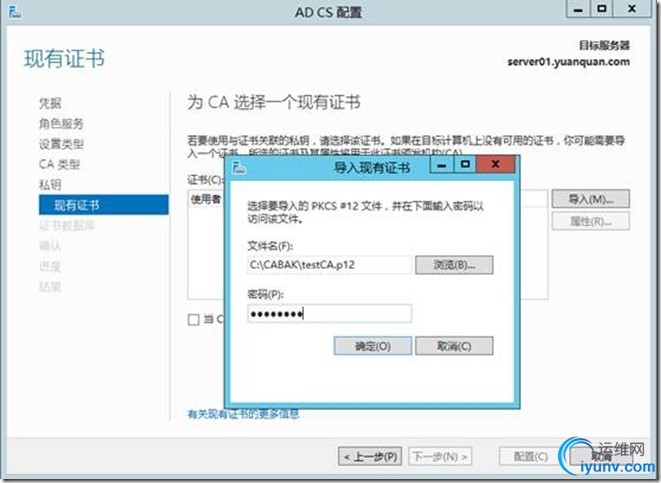
Task: Minimize the AD CS configuration window
Action: tap(578, 9)
